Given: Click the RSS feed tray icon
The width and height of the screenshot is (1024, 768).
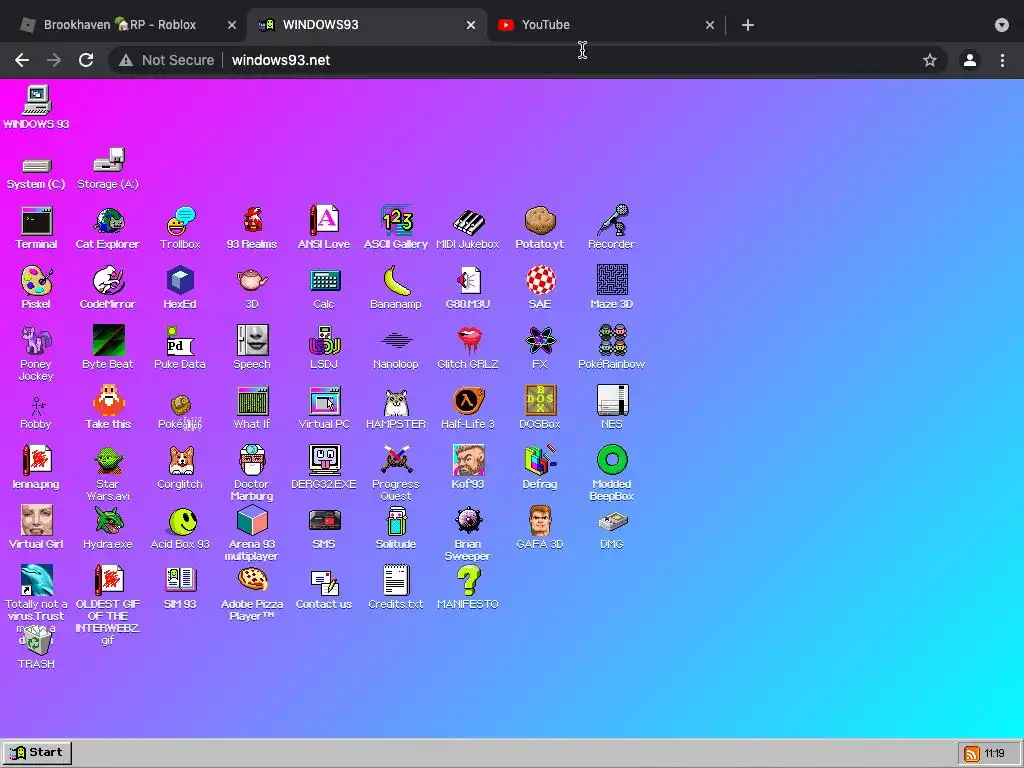Looking at the screenshot, I should point(972,754).
